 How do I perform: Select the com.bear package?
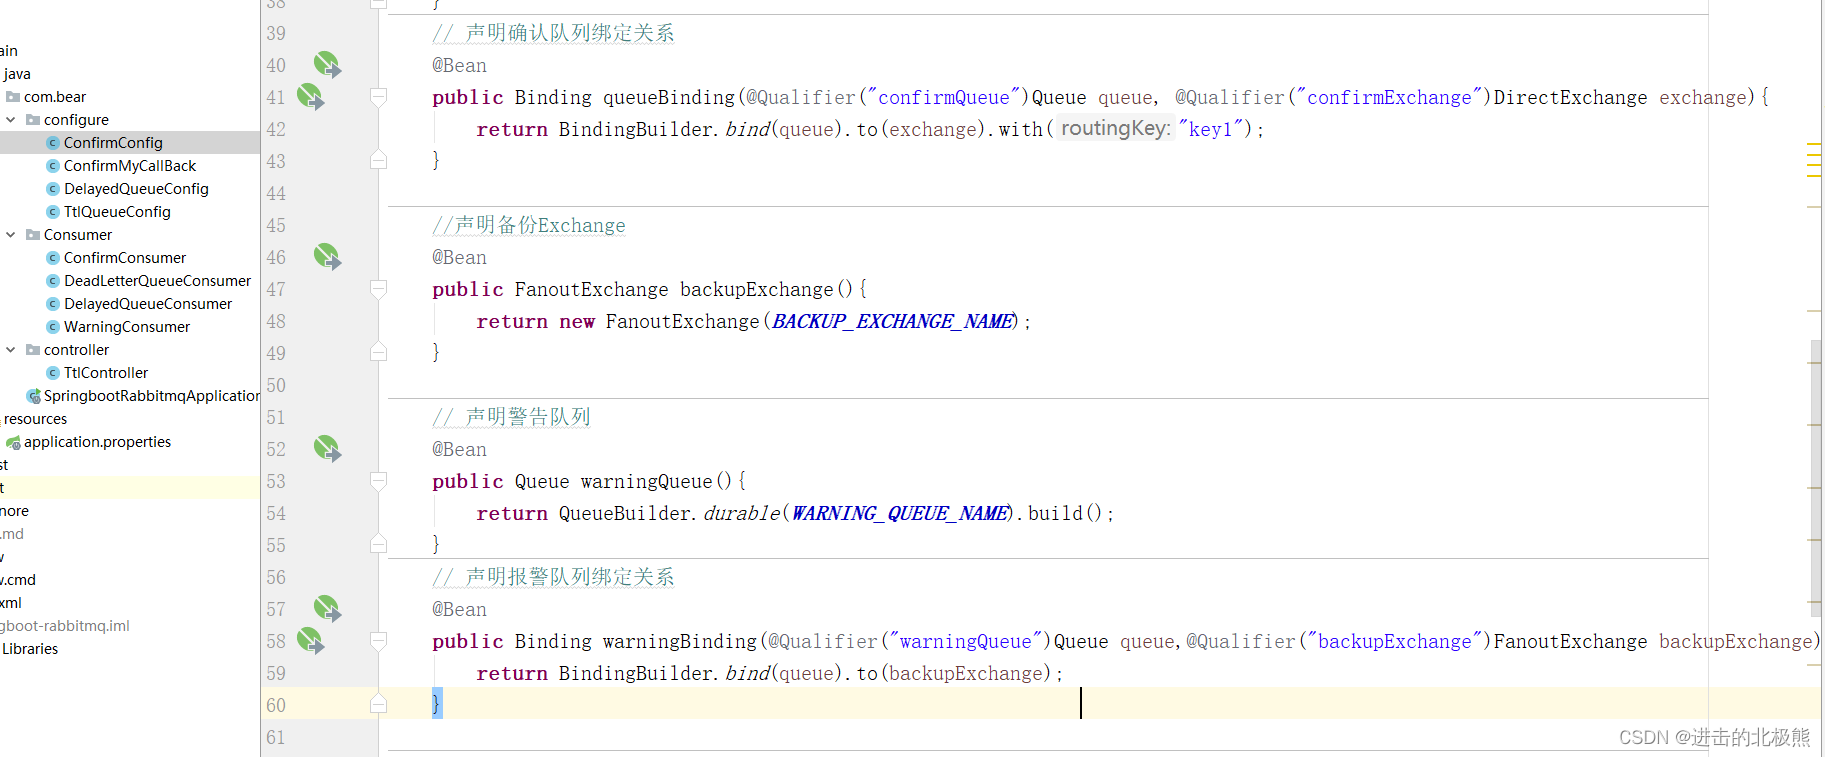[x=55, y=97]
